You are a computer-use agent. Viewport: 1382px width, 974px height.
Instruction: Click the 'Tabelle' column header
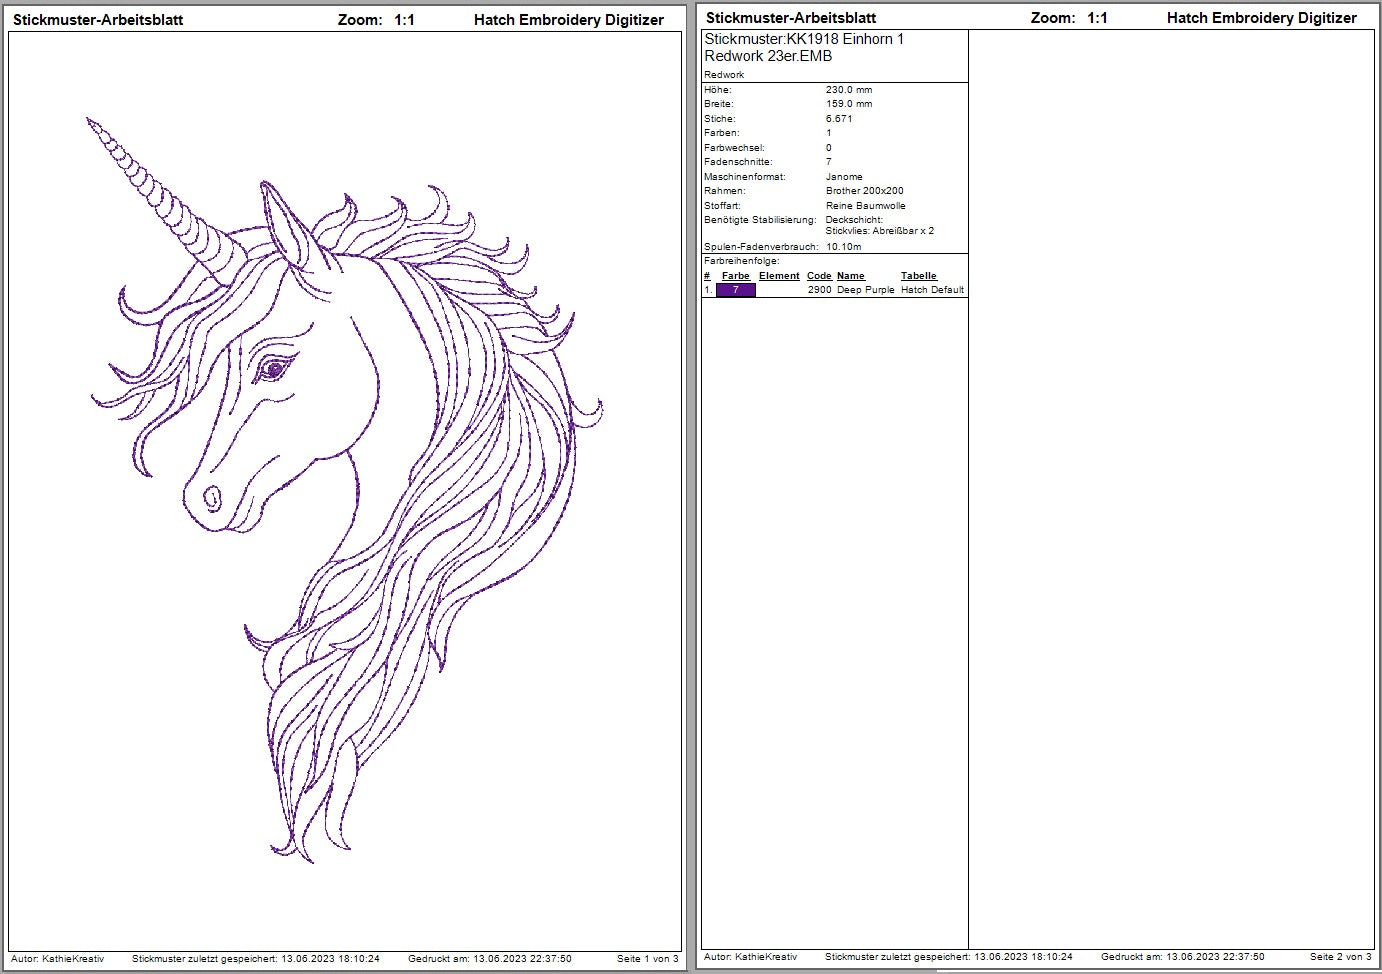click(x=919, y=276)
